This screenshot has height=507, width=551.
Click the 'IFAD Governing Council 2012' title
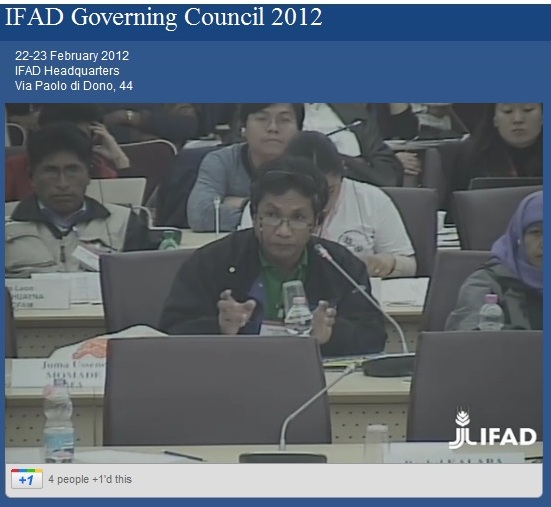164,17
